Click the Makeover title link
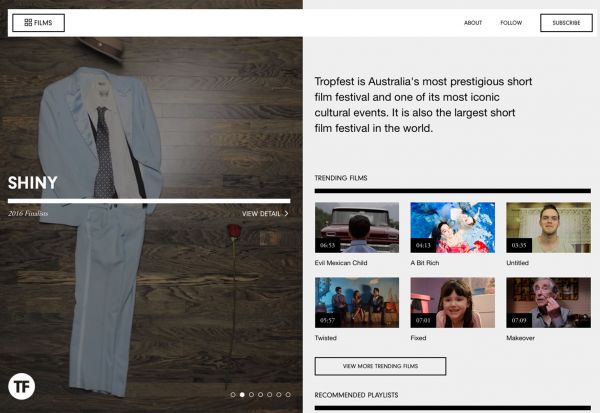This screenshot has width=600, height=413. (520, 338)
